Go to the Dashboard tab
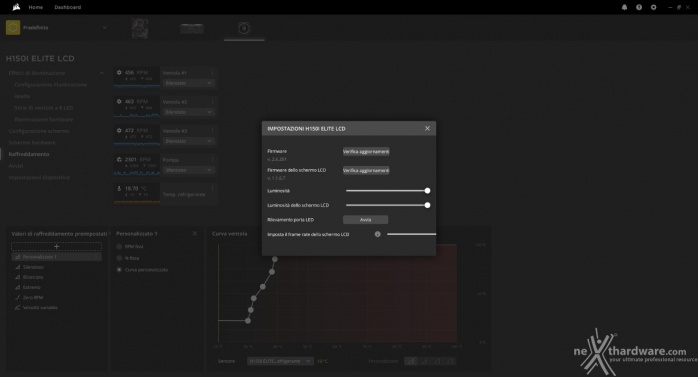Screen dimensions: 698x377 pyautogui.click(x=68, y=7)
